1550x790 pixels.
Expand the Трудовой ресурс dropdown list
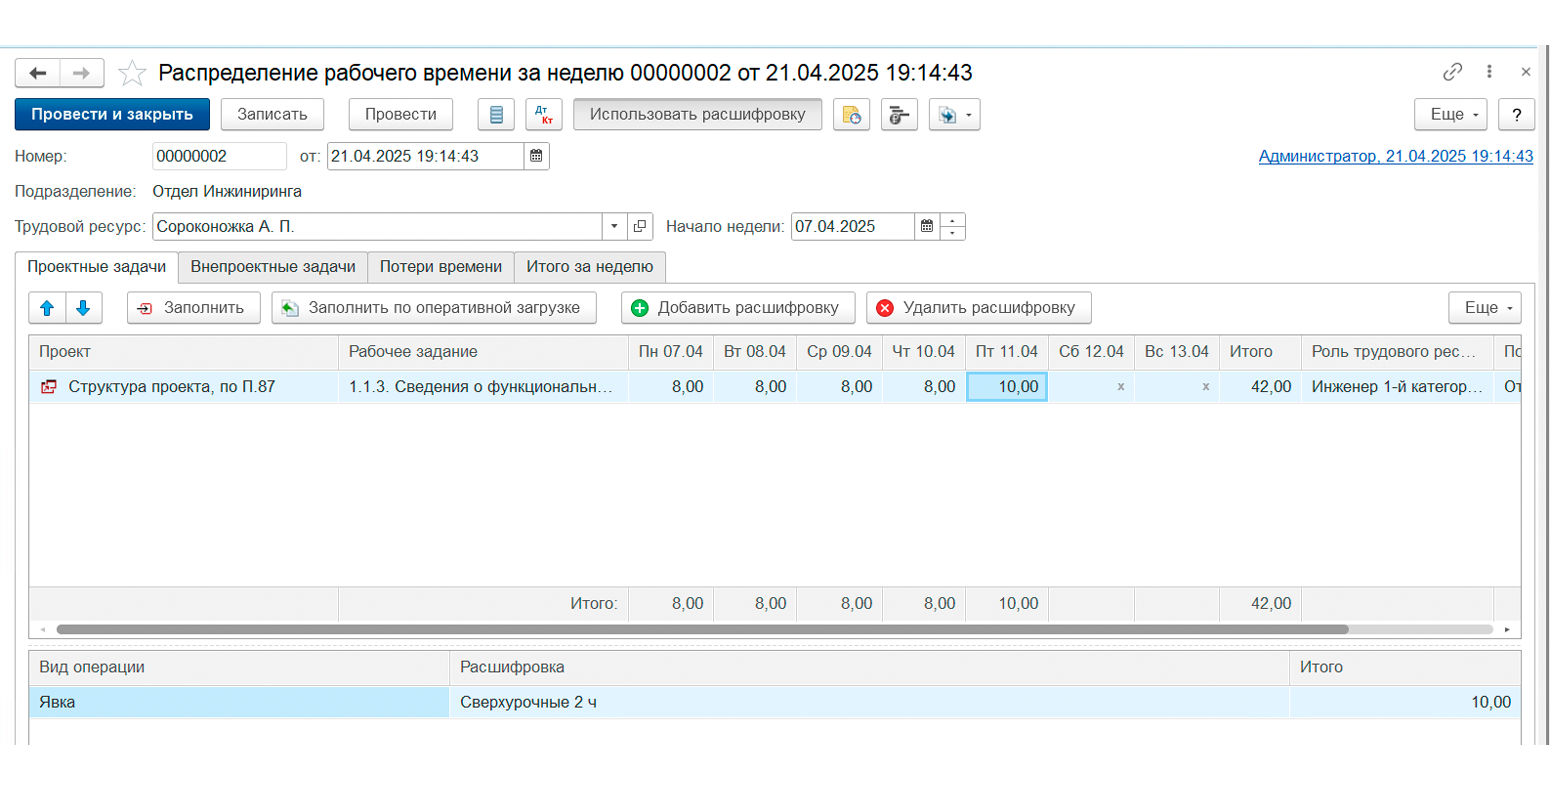(614, 226)
